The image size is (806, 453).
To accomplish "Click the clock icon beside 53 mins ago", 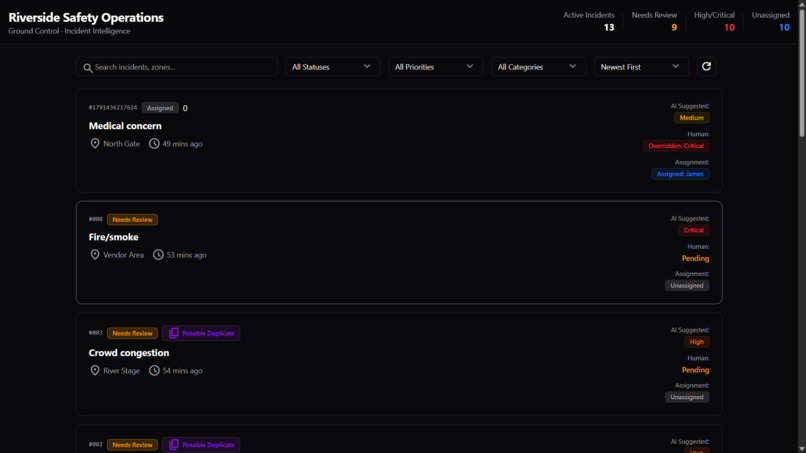I will point(158,255).
